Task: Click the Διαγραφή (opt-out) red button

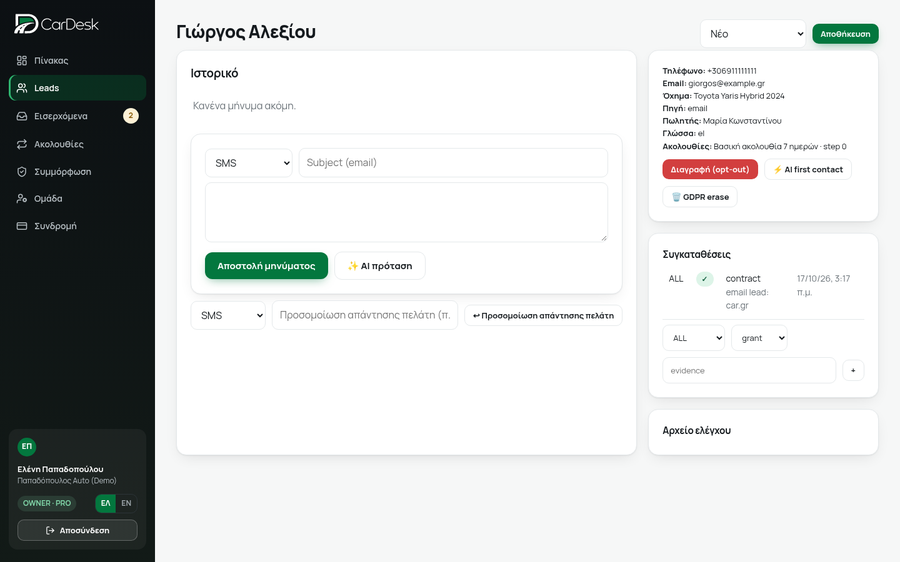Action: coord(710,169)
